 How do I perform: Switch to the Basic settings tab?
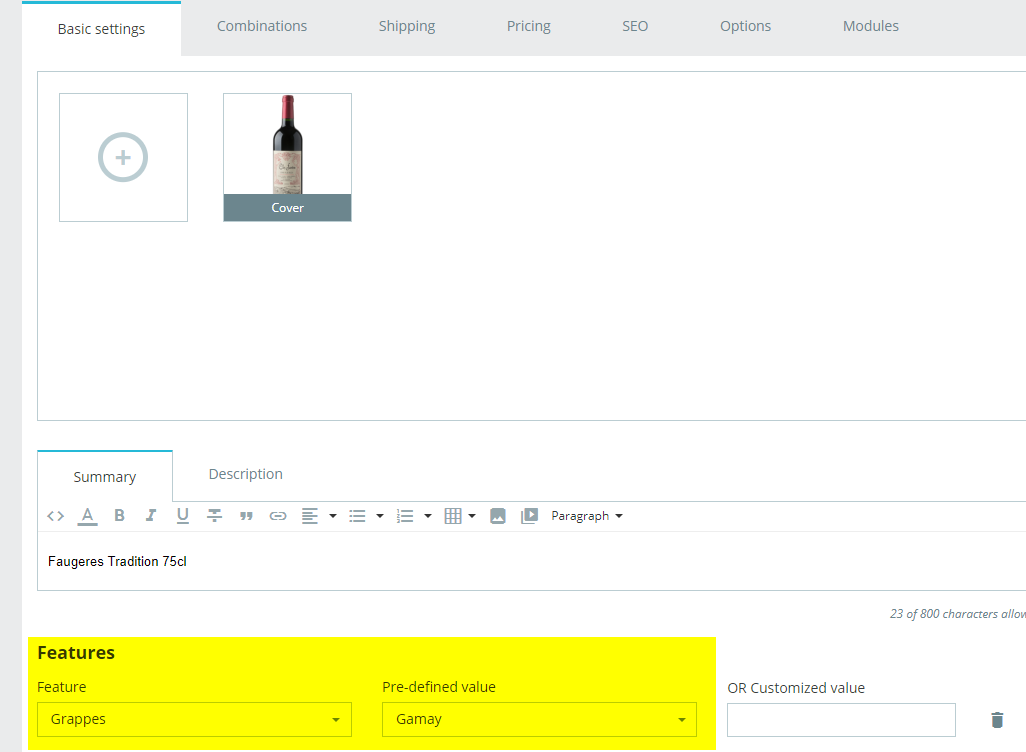point(101,29)
